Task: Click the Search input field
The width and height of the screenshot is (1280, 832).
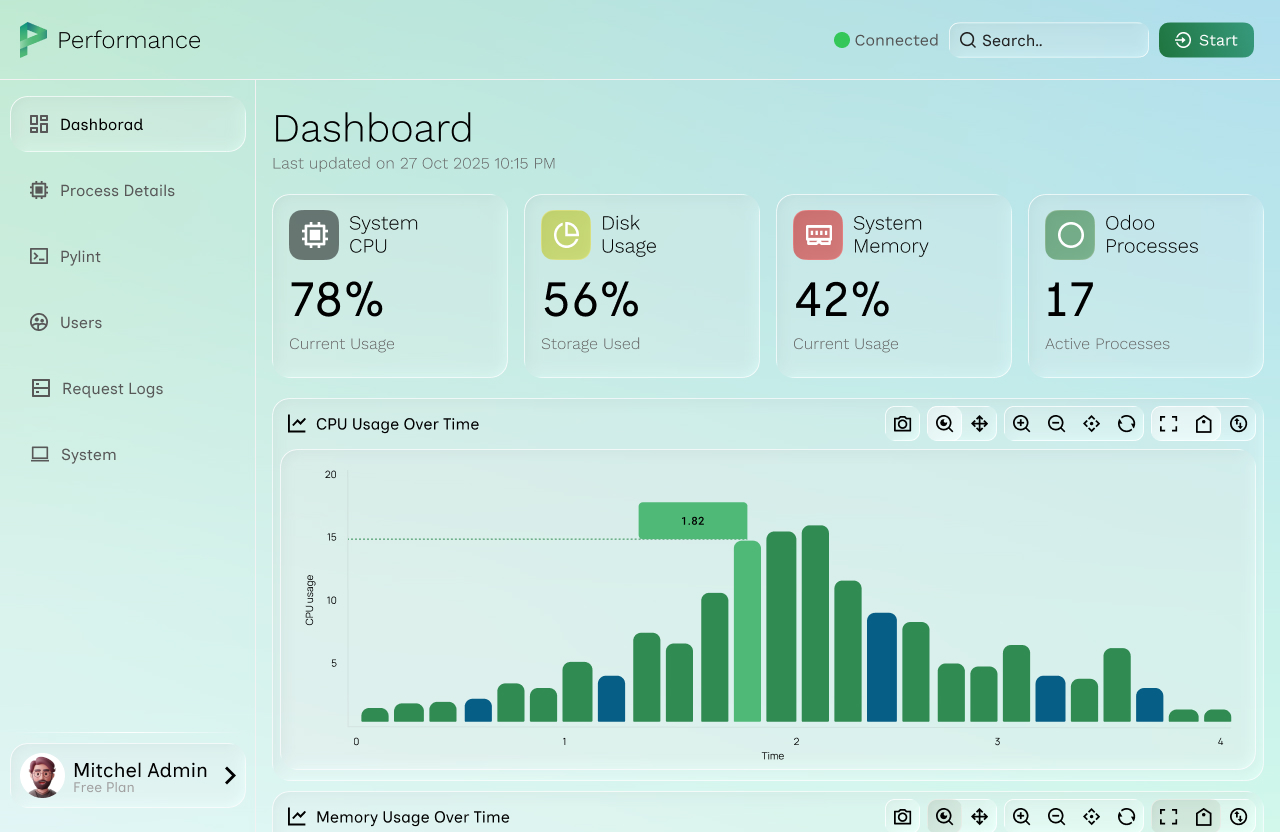Action: (1050, 41)
